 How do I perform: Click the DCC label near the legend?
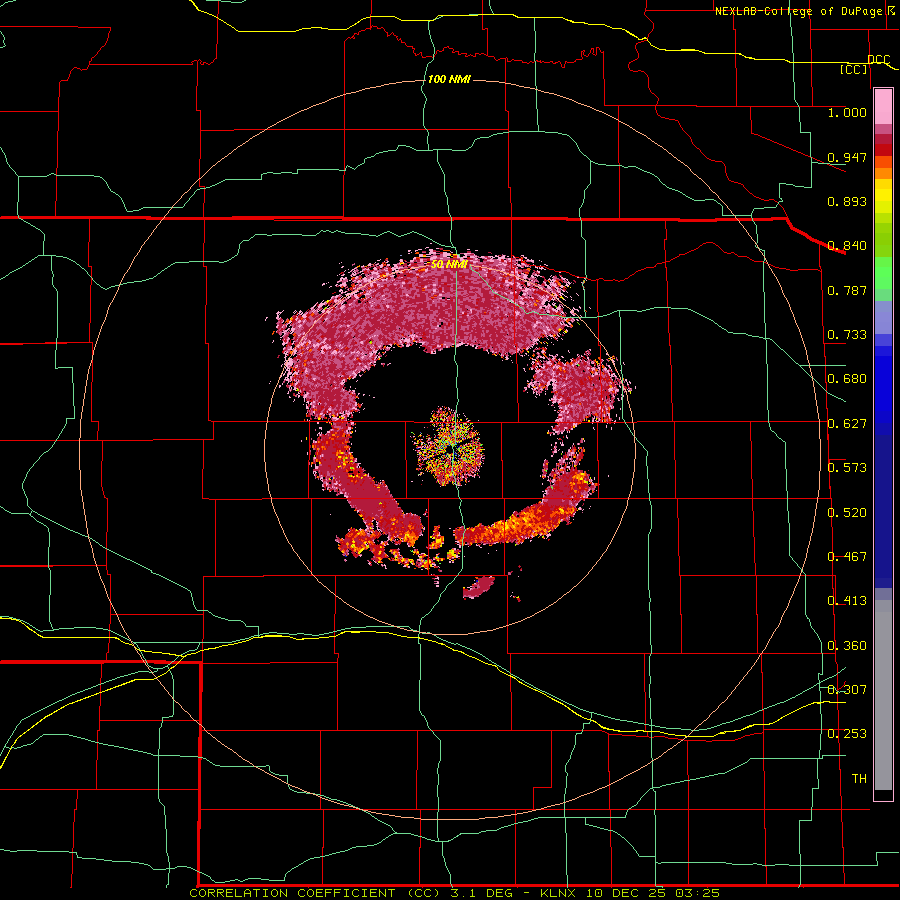pyautogui.click(x=879, y=59)
